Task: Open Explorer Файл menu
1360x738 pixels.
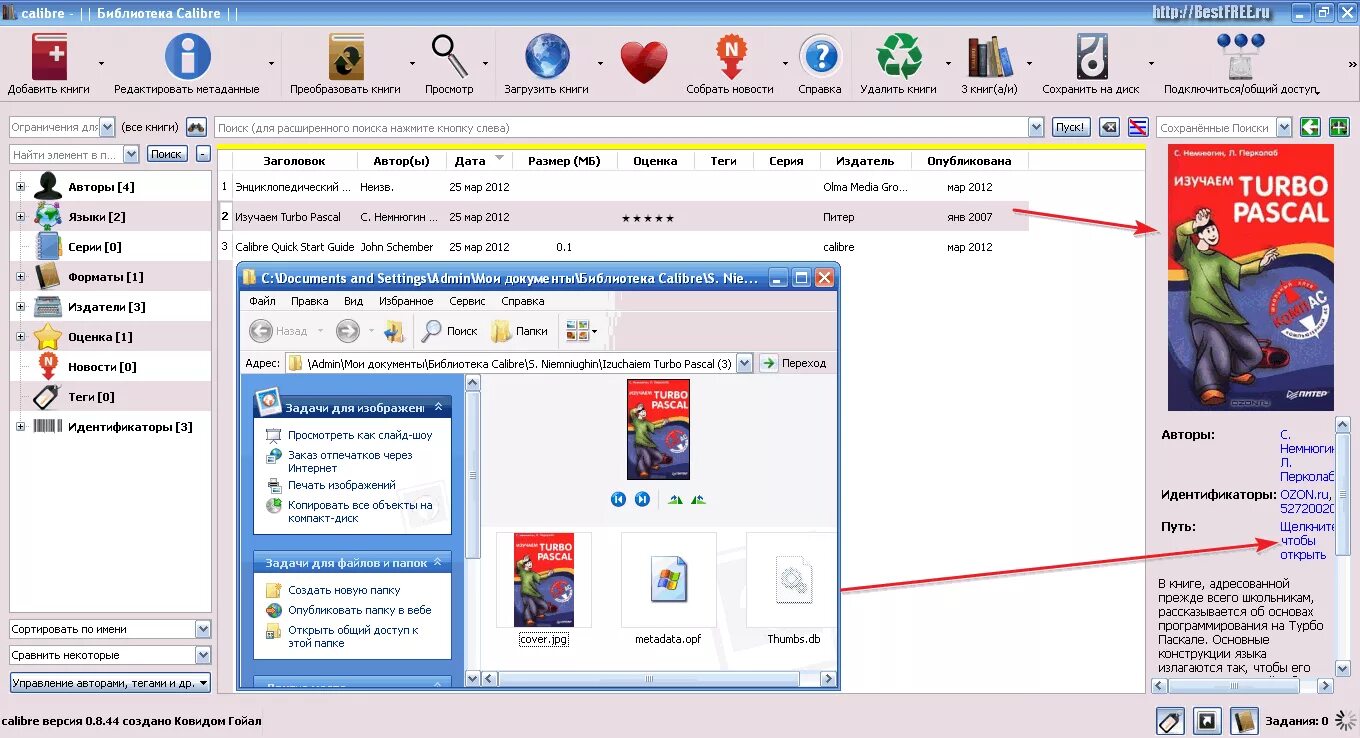Action: (263, 301)
